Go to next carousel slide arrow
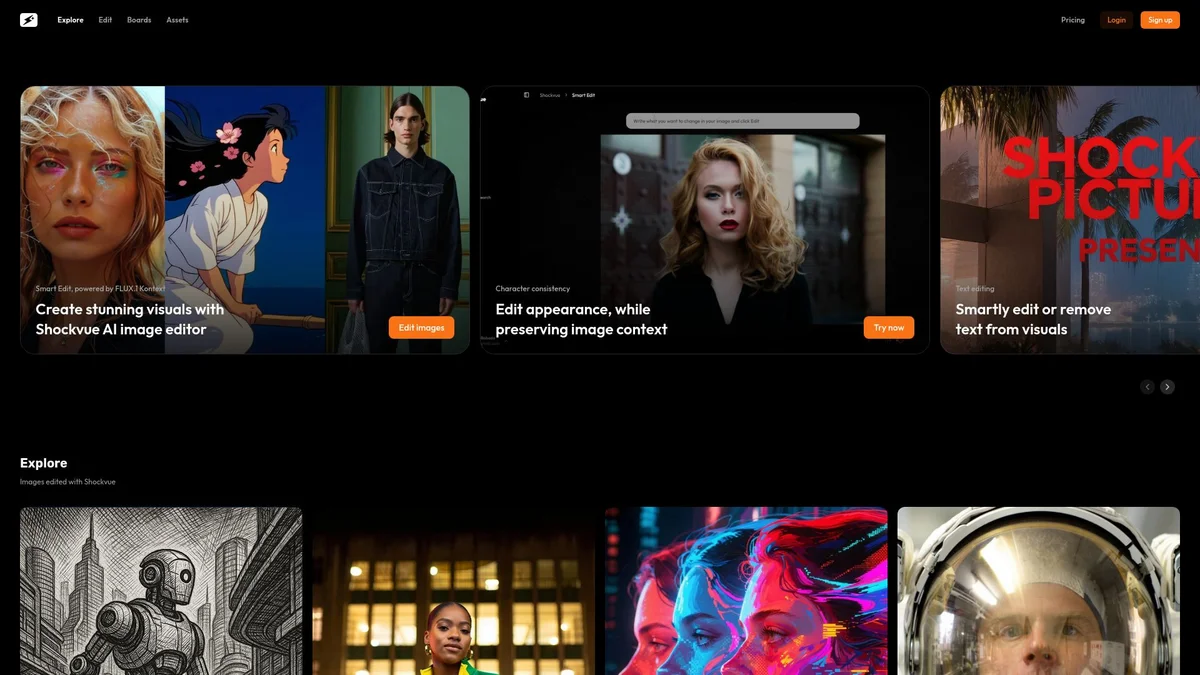Viewport: 1200px width, 675px height. pos(1167,387)
